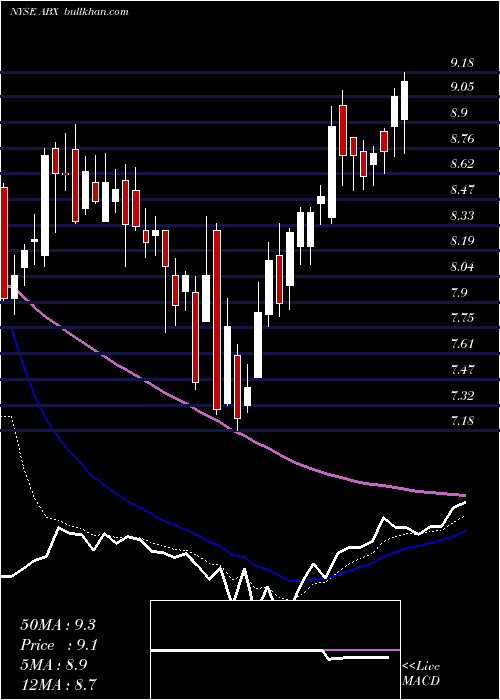
Task: Select the 8.33 price axis label
Action: 461,216
